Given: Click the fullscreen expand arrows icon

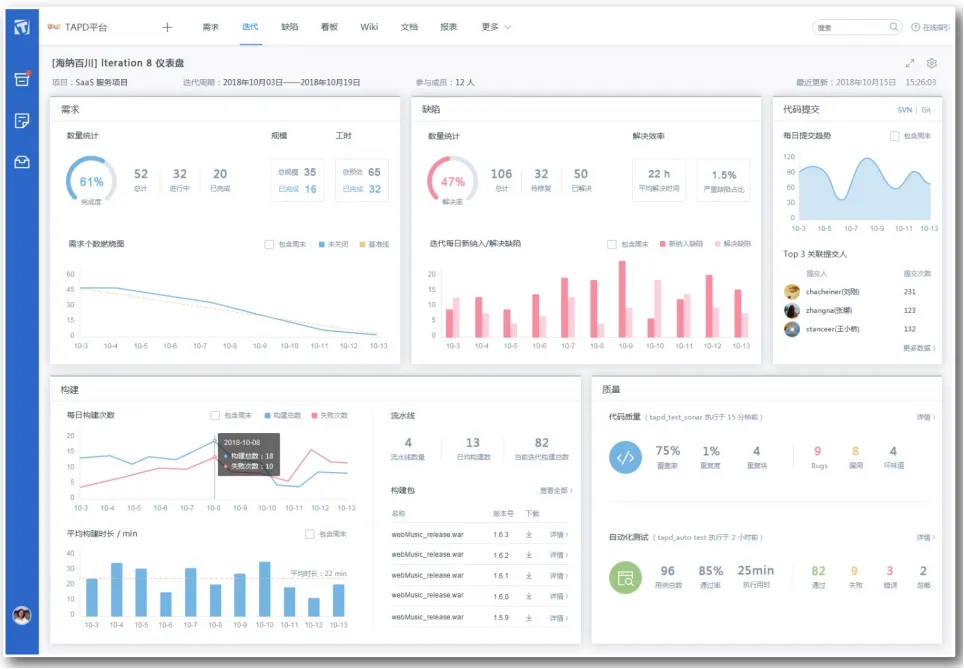Looking at the screenshot, I should (x=910, y=63).
